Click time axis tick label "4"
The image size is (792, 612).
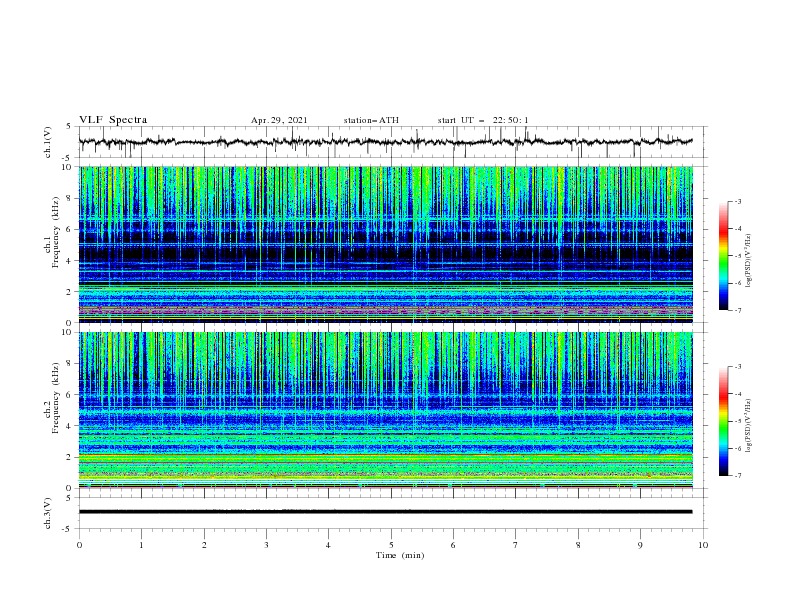328,545
